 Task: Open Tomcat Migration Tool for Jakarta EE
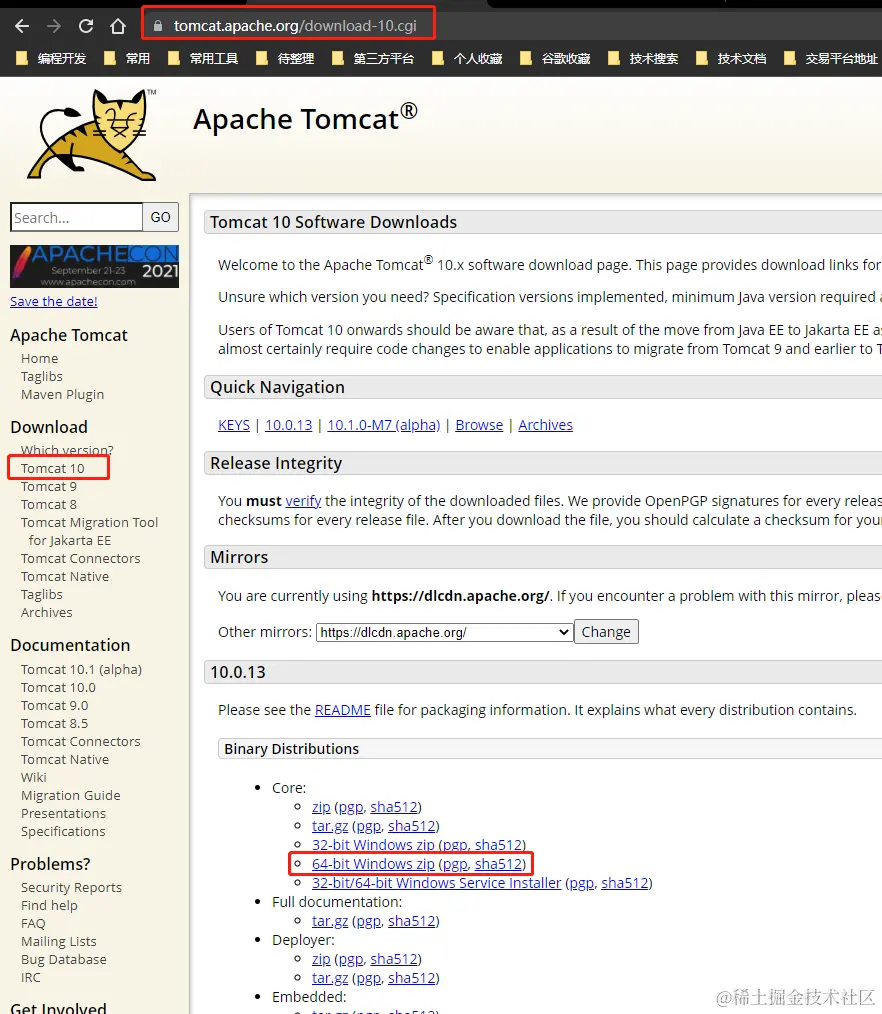(x=89, y=531)
